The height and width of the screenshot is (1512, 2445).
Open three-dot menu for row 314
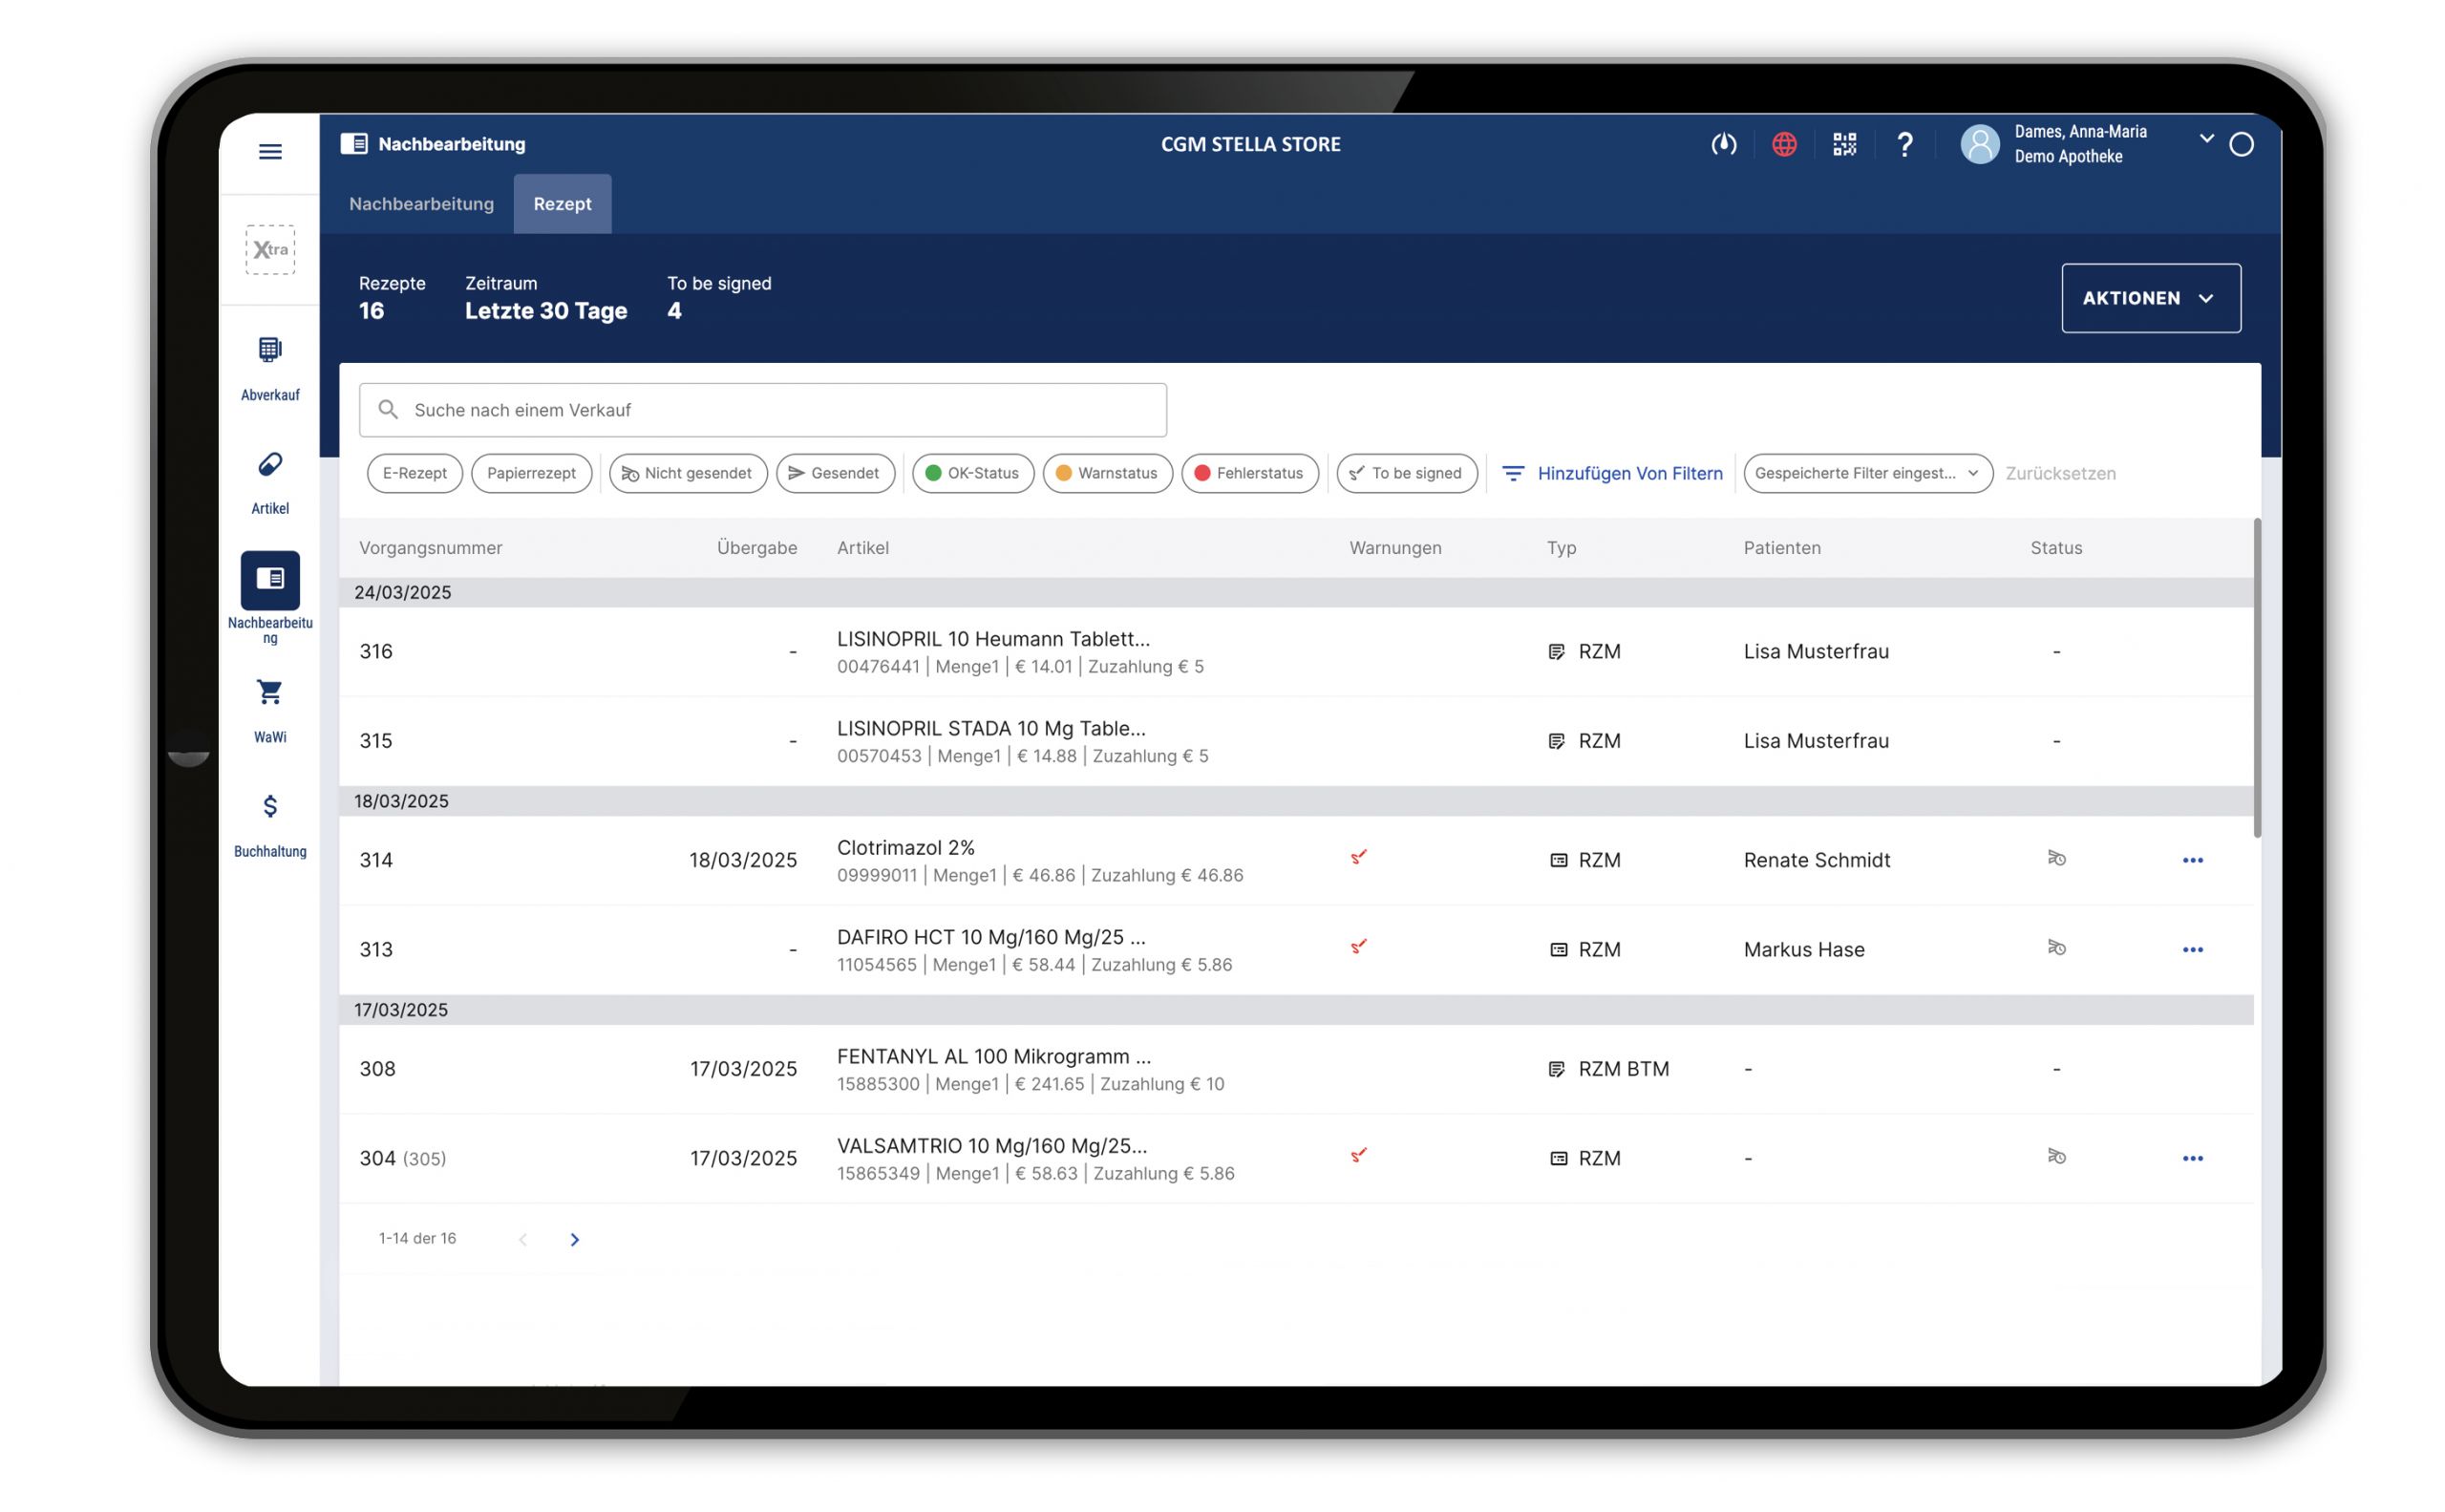point(2192,860)
